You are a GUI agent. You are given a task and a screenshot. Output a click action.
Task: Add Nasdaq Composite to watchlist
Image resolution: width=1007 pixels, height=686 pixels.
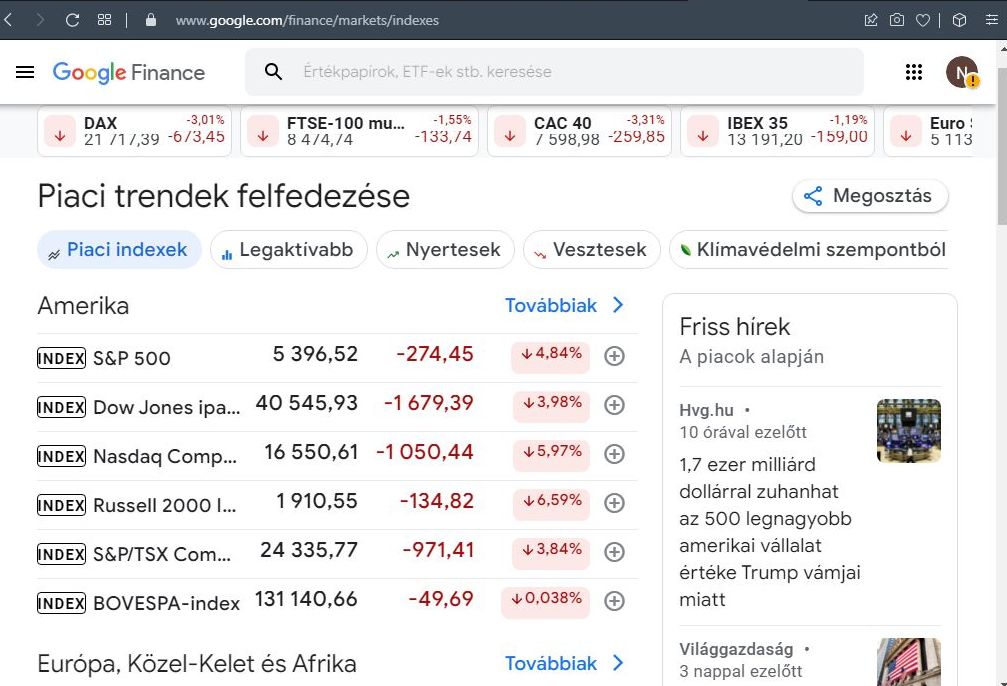[615, 454]
